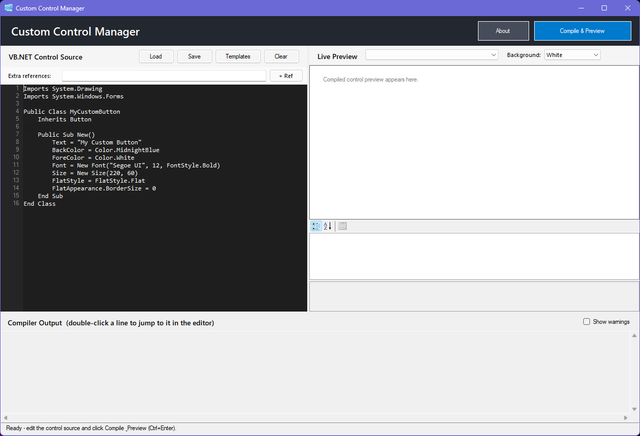640x436 pixels.
Task: Click the Compile & Preview button
Action: 582,31
